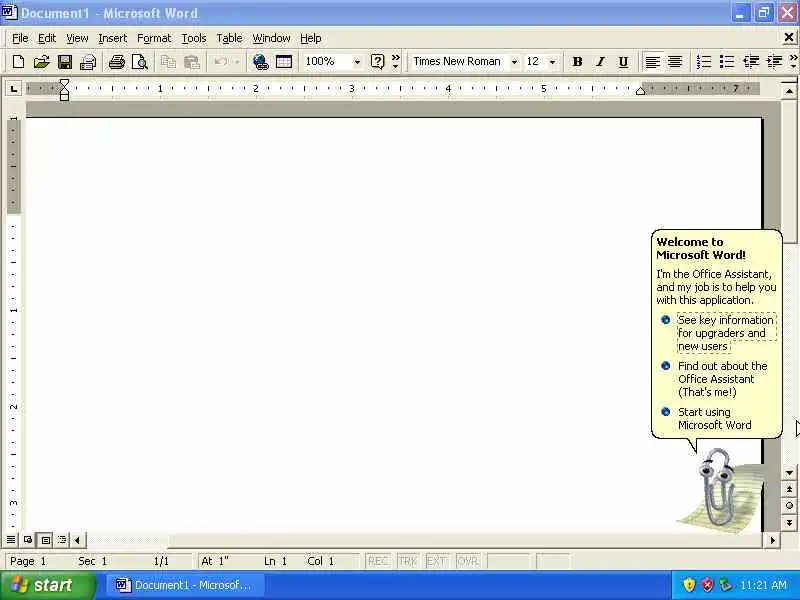
Task: Open an existing file with the folder icon
Action: tap(41, 62)
